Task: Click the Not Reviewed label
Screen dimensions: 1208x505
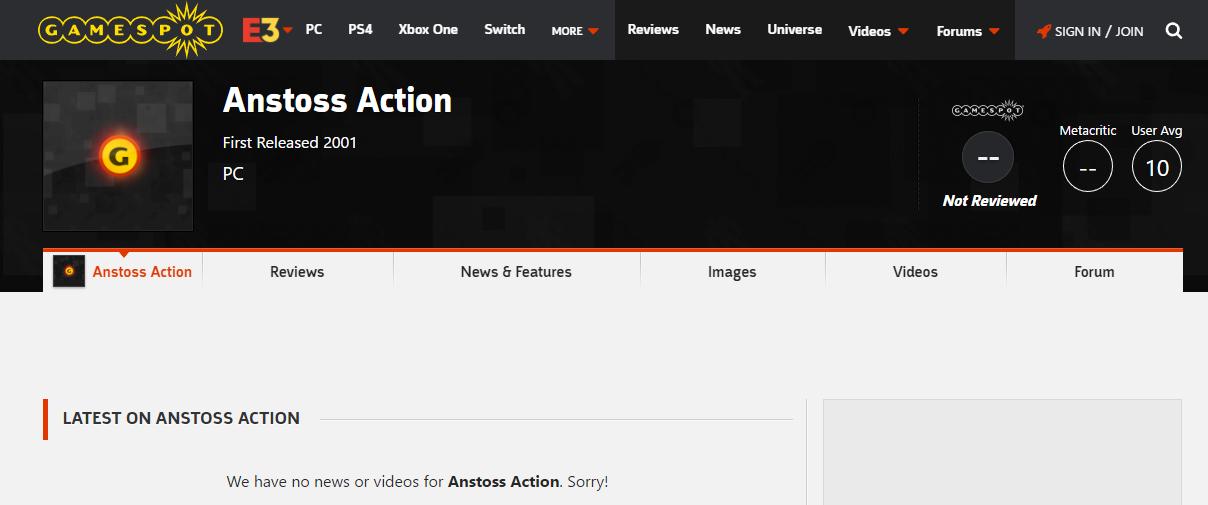Action: 989,201
